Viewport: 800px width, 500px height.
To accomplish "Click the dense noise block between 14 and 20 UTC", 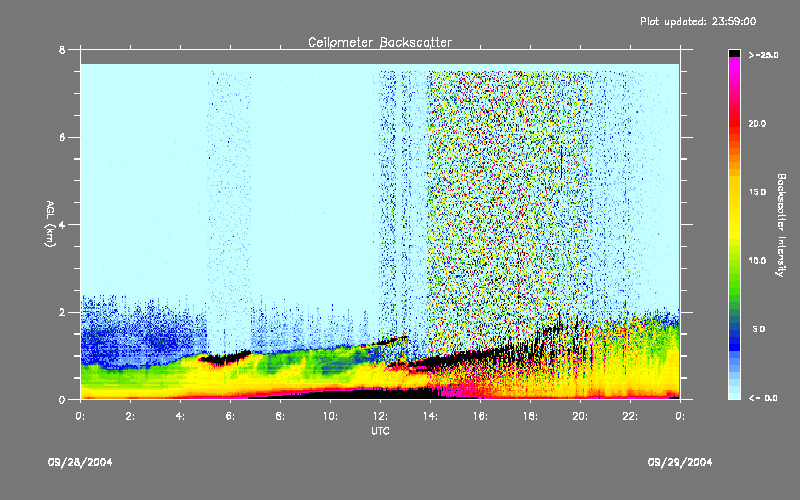I will pos(509,204).
